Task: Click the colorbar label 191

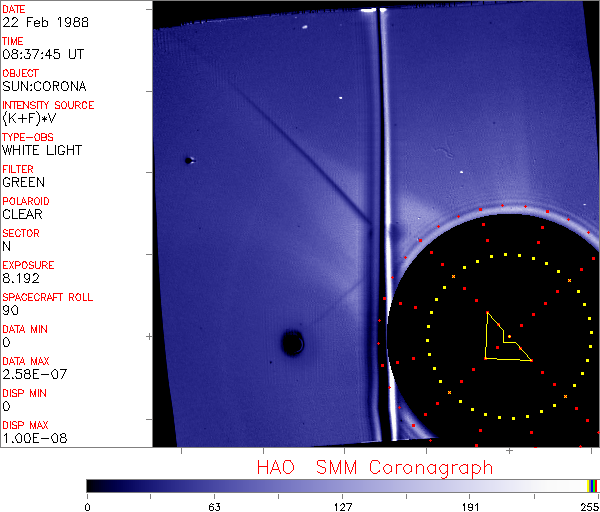Action: click(470, 506)
